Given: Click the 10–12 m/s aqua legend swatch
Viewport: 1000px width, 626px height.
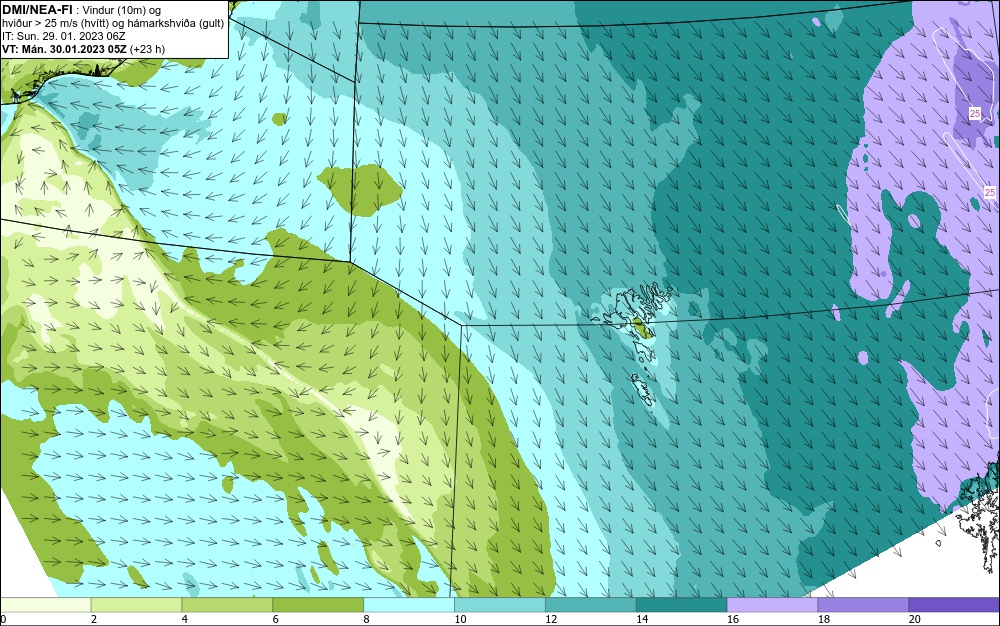Looking at the screenshot, I should pyautogui.click(x=500, y=605).
